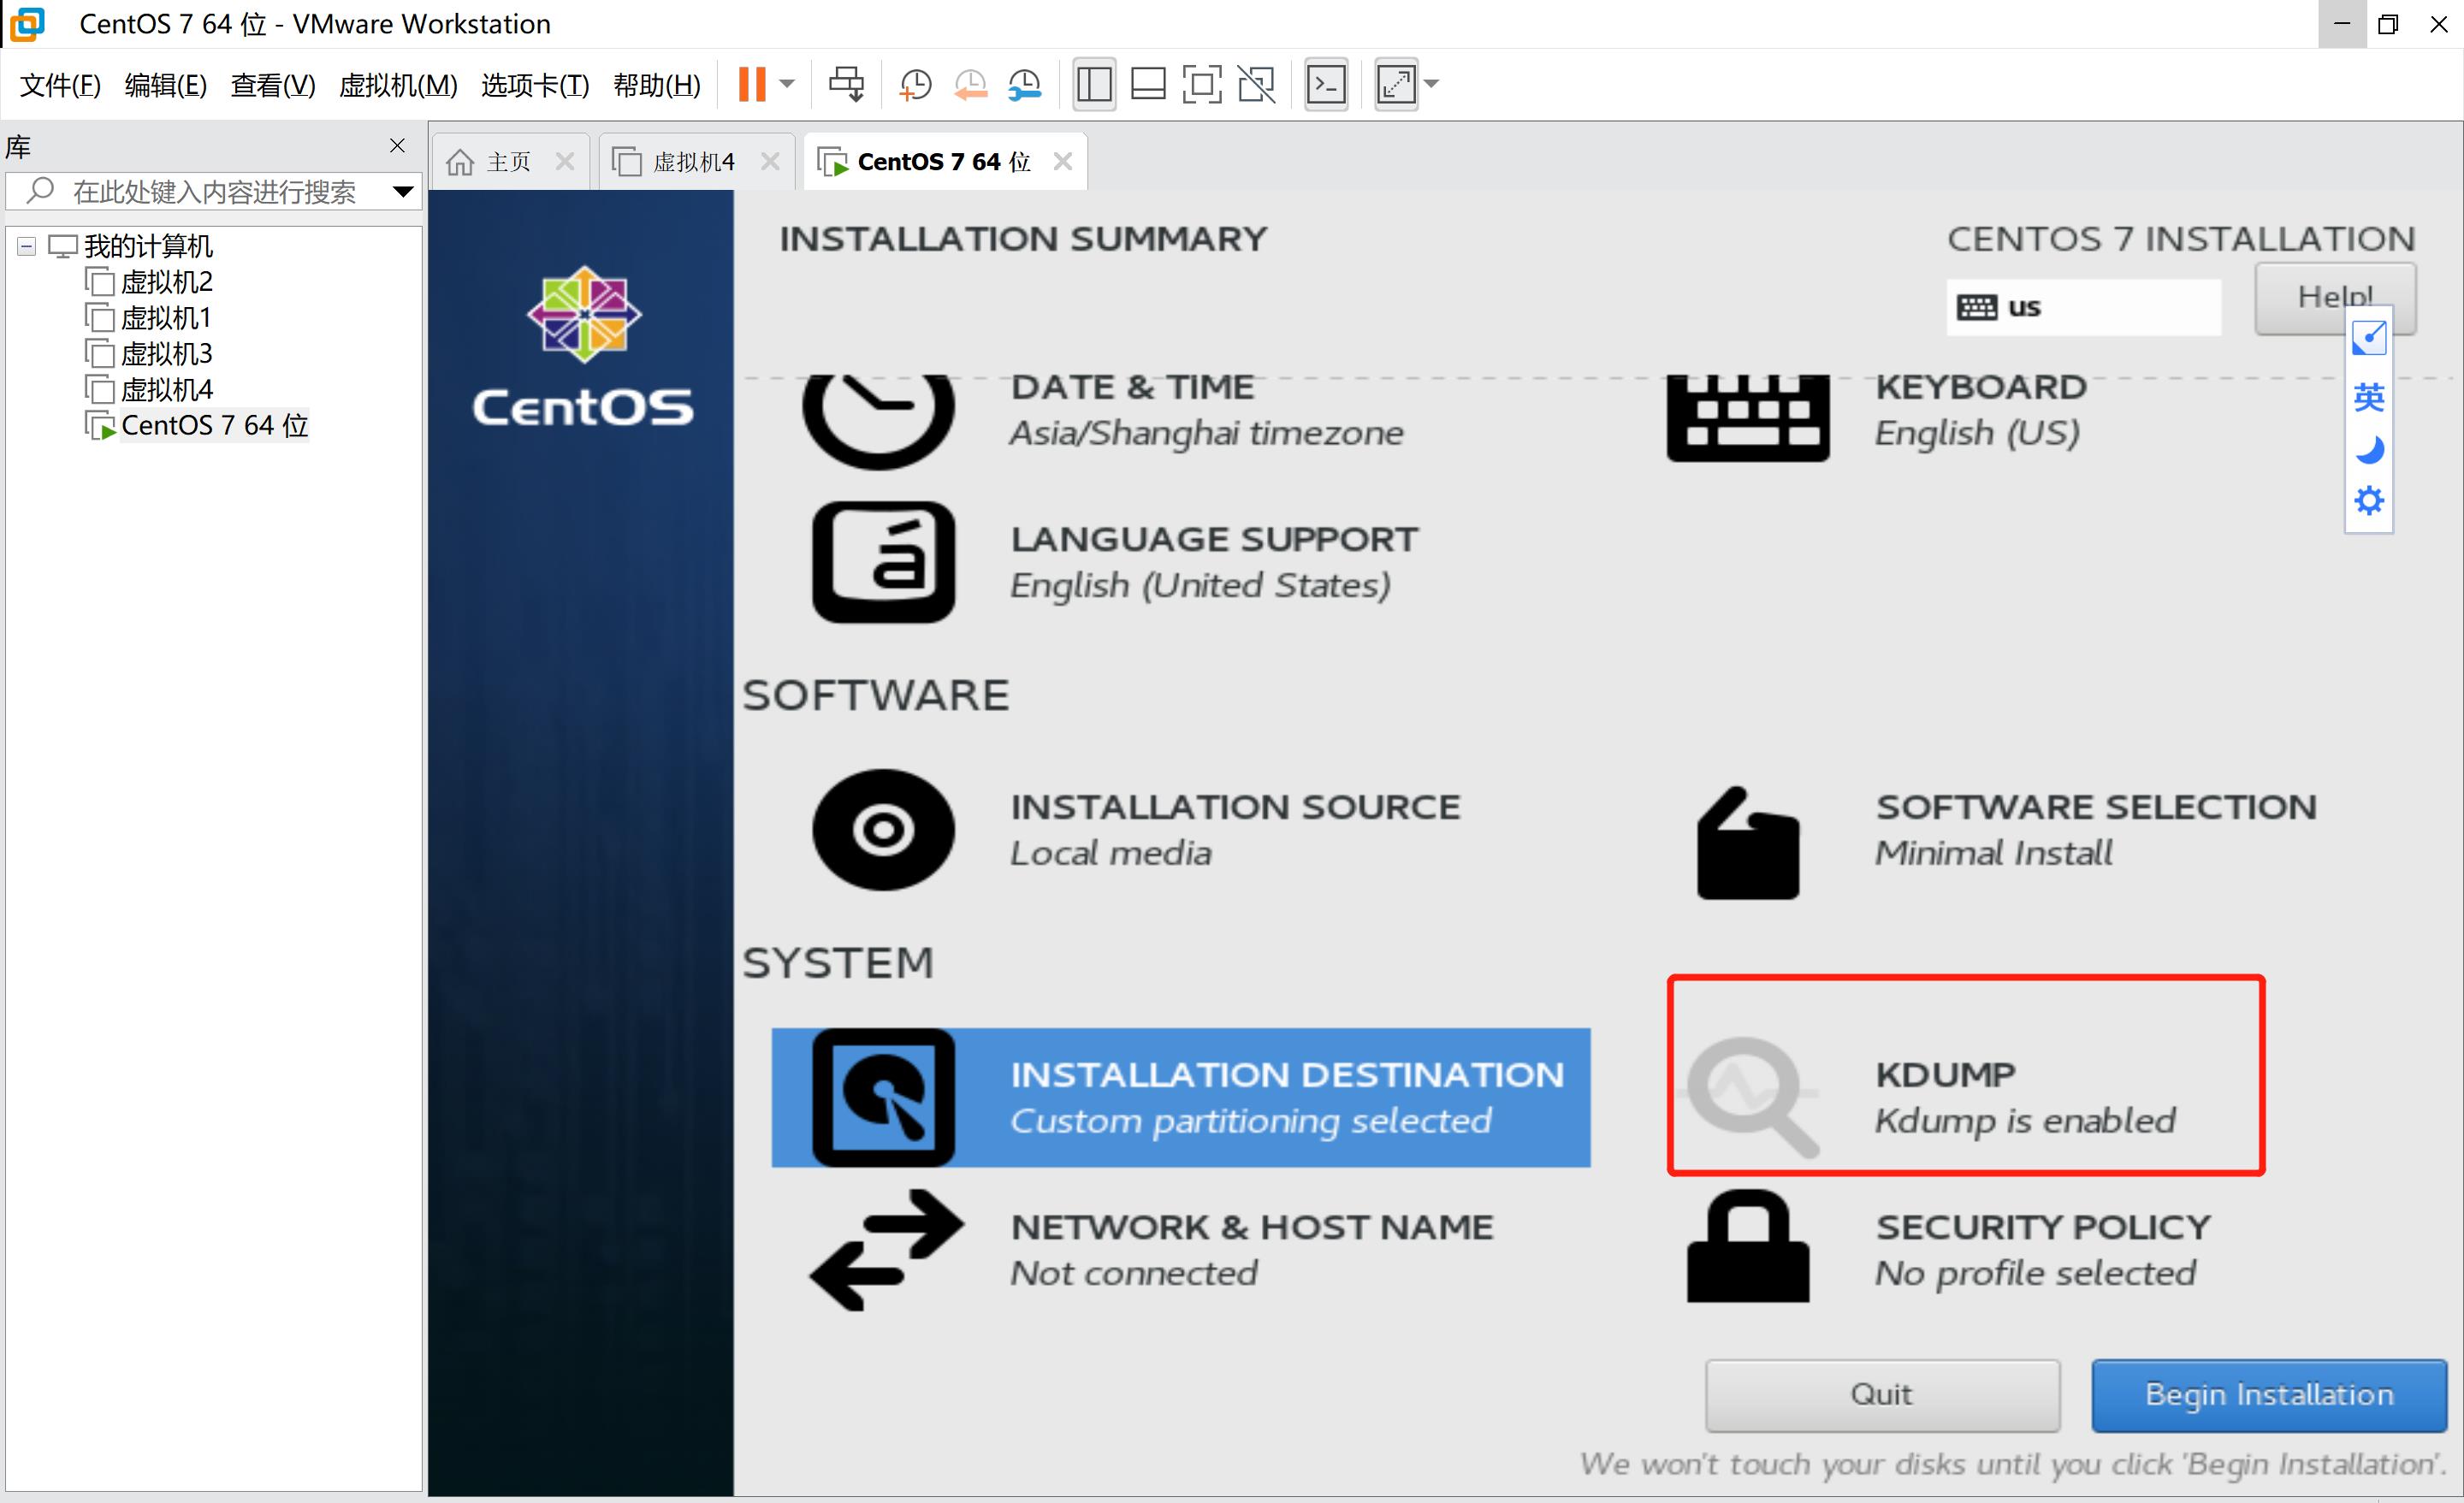The image size is (2464, 1503).
Task: Switch to Unity mode
Action: 1257,84
